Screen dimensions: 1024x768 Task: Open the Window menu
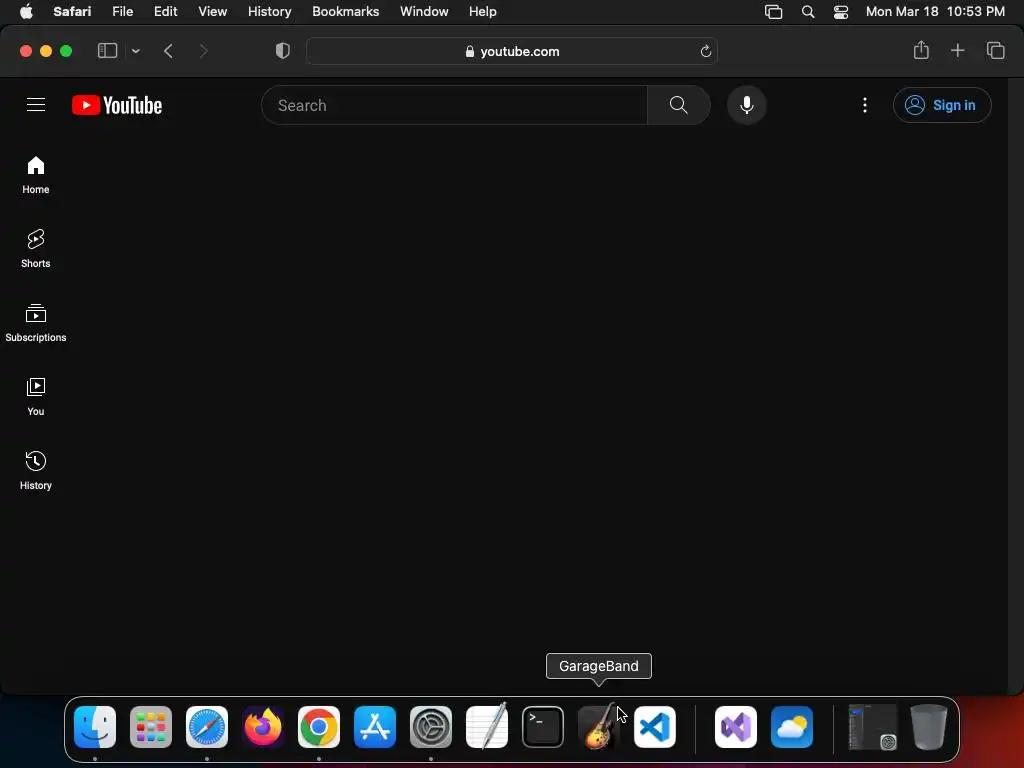pos(424,11)
